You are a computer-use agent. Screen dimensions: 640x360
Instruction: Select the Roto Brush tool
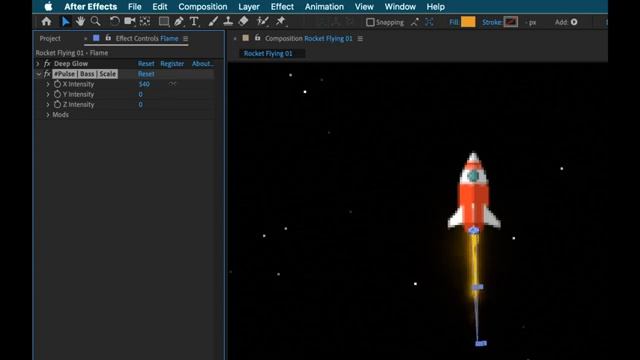262,22
